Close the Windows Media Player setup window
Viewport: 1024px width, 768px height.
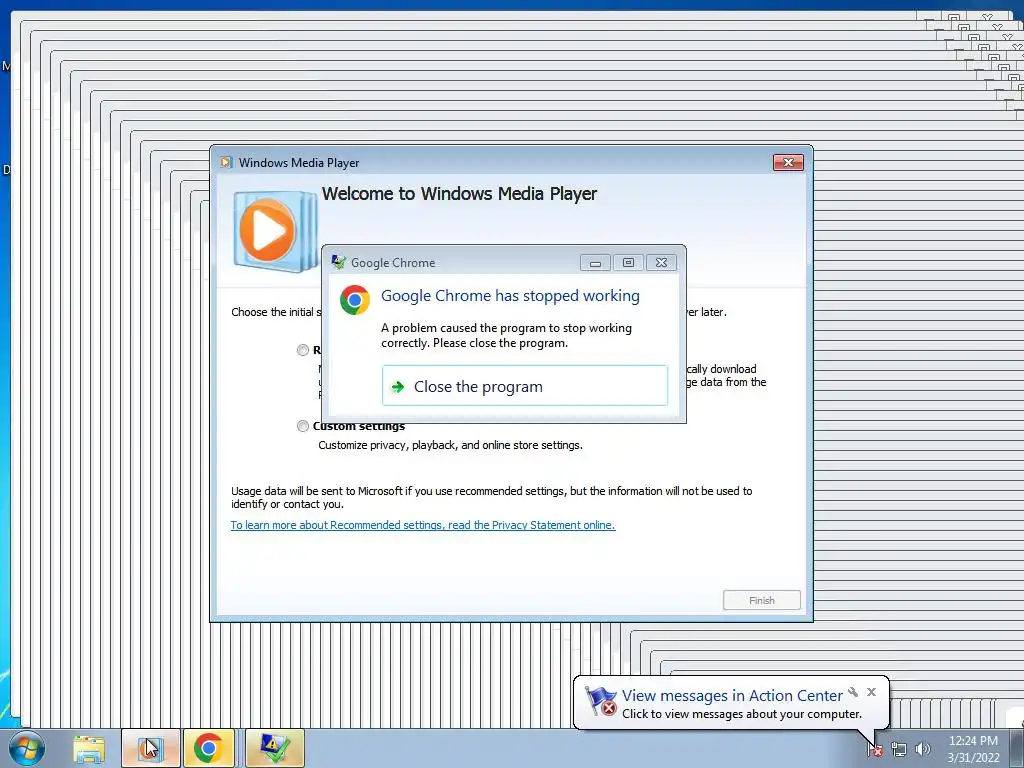pos(788,163)
